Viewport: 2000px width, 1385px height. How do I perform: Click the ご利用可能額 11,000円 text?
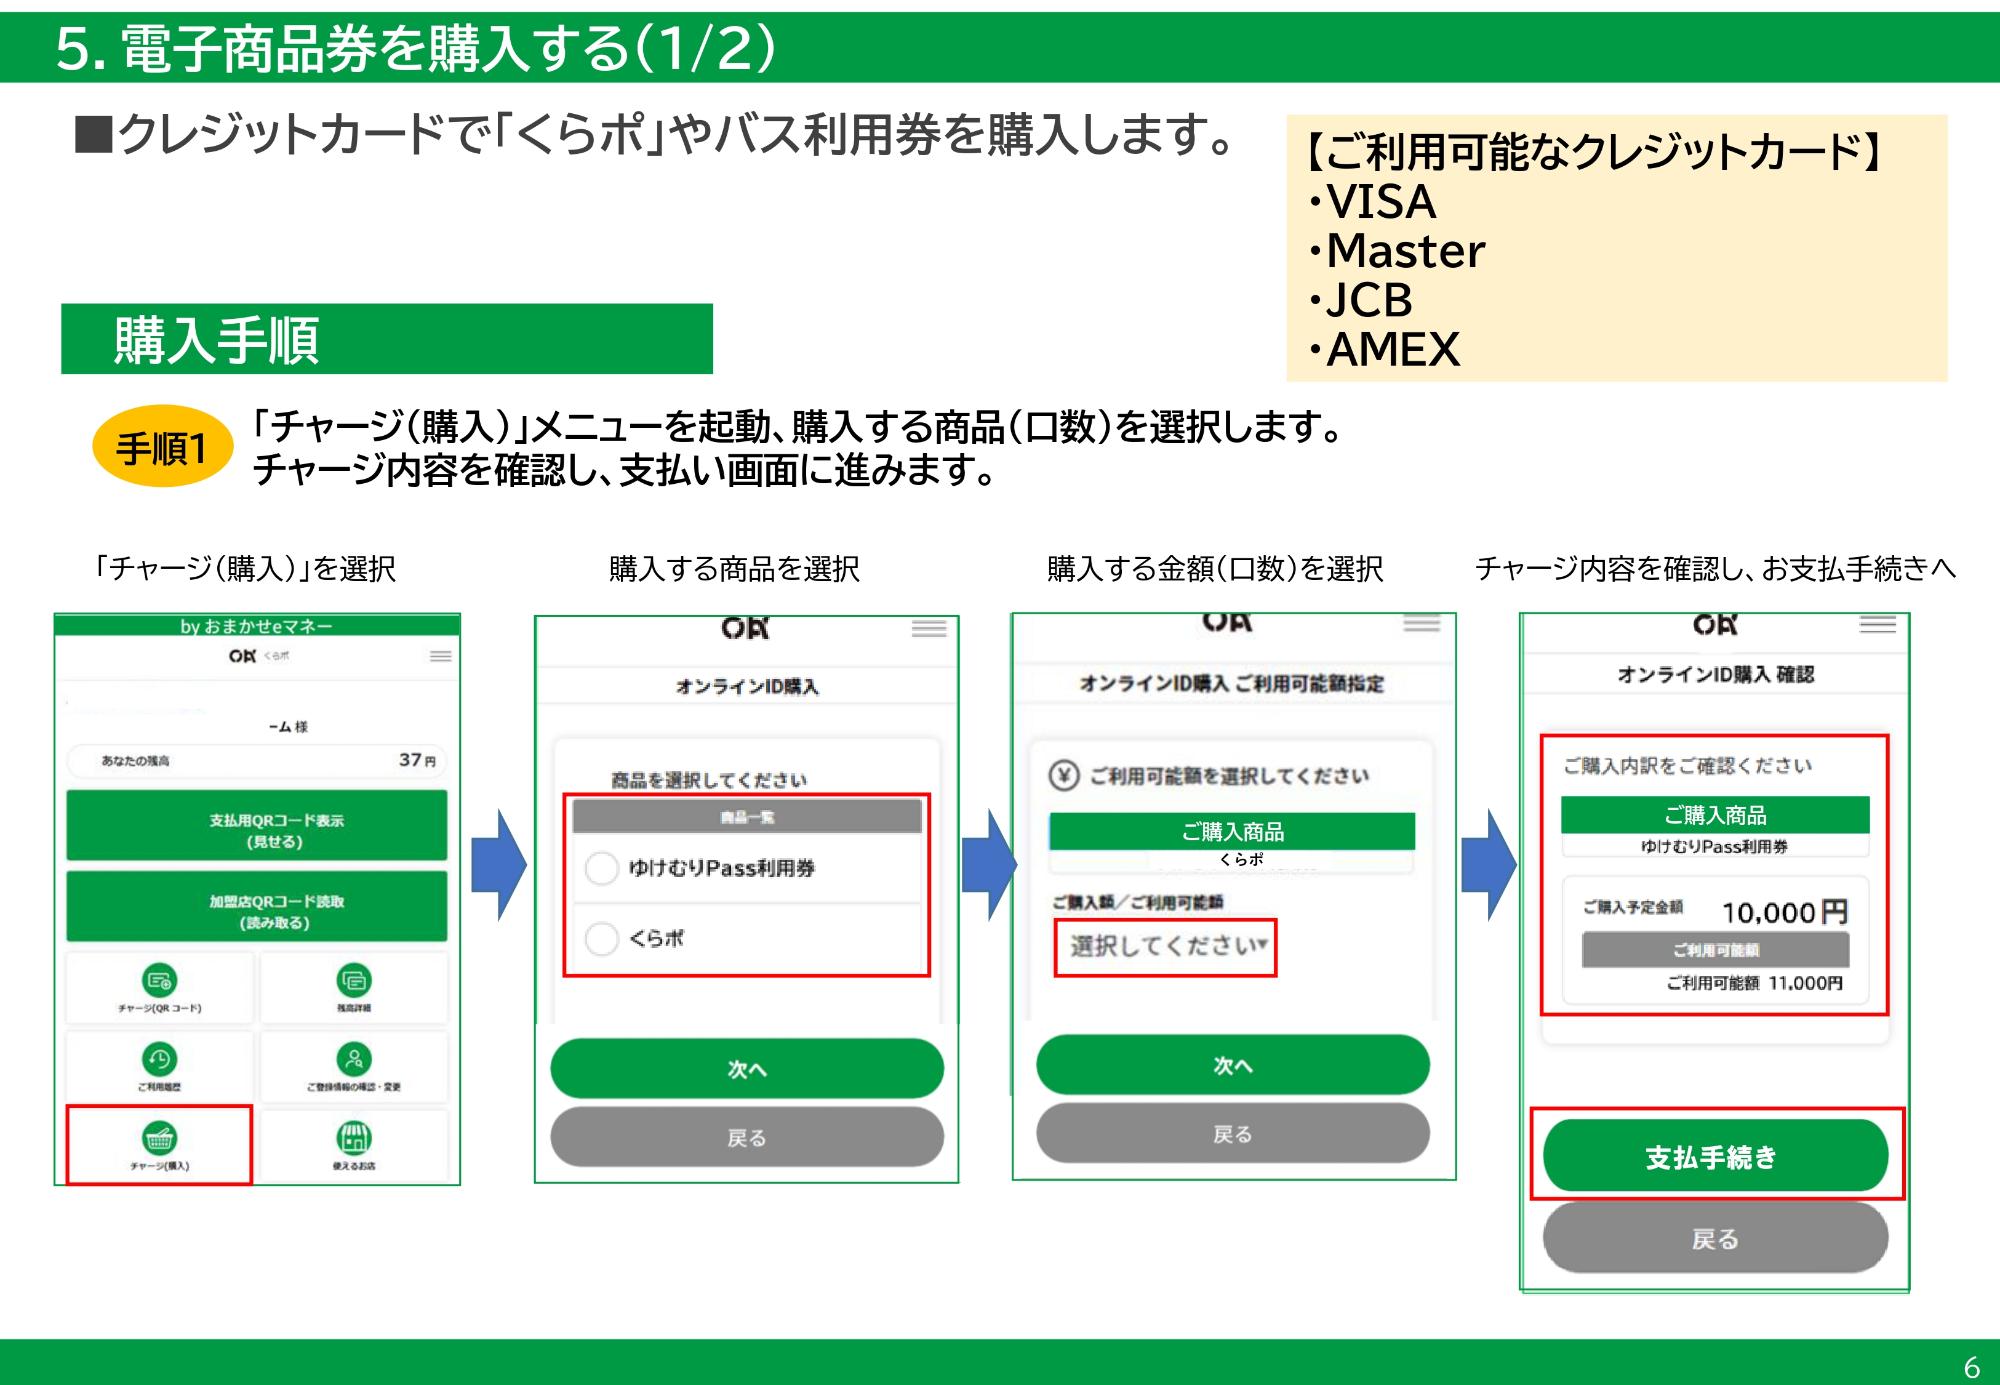(x=1754, y=983)
